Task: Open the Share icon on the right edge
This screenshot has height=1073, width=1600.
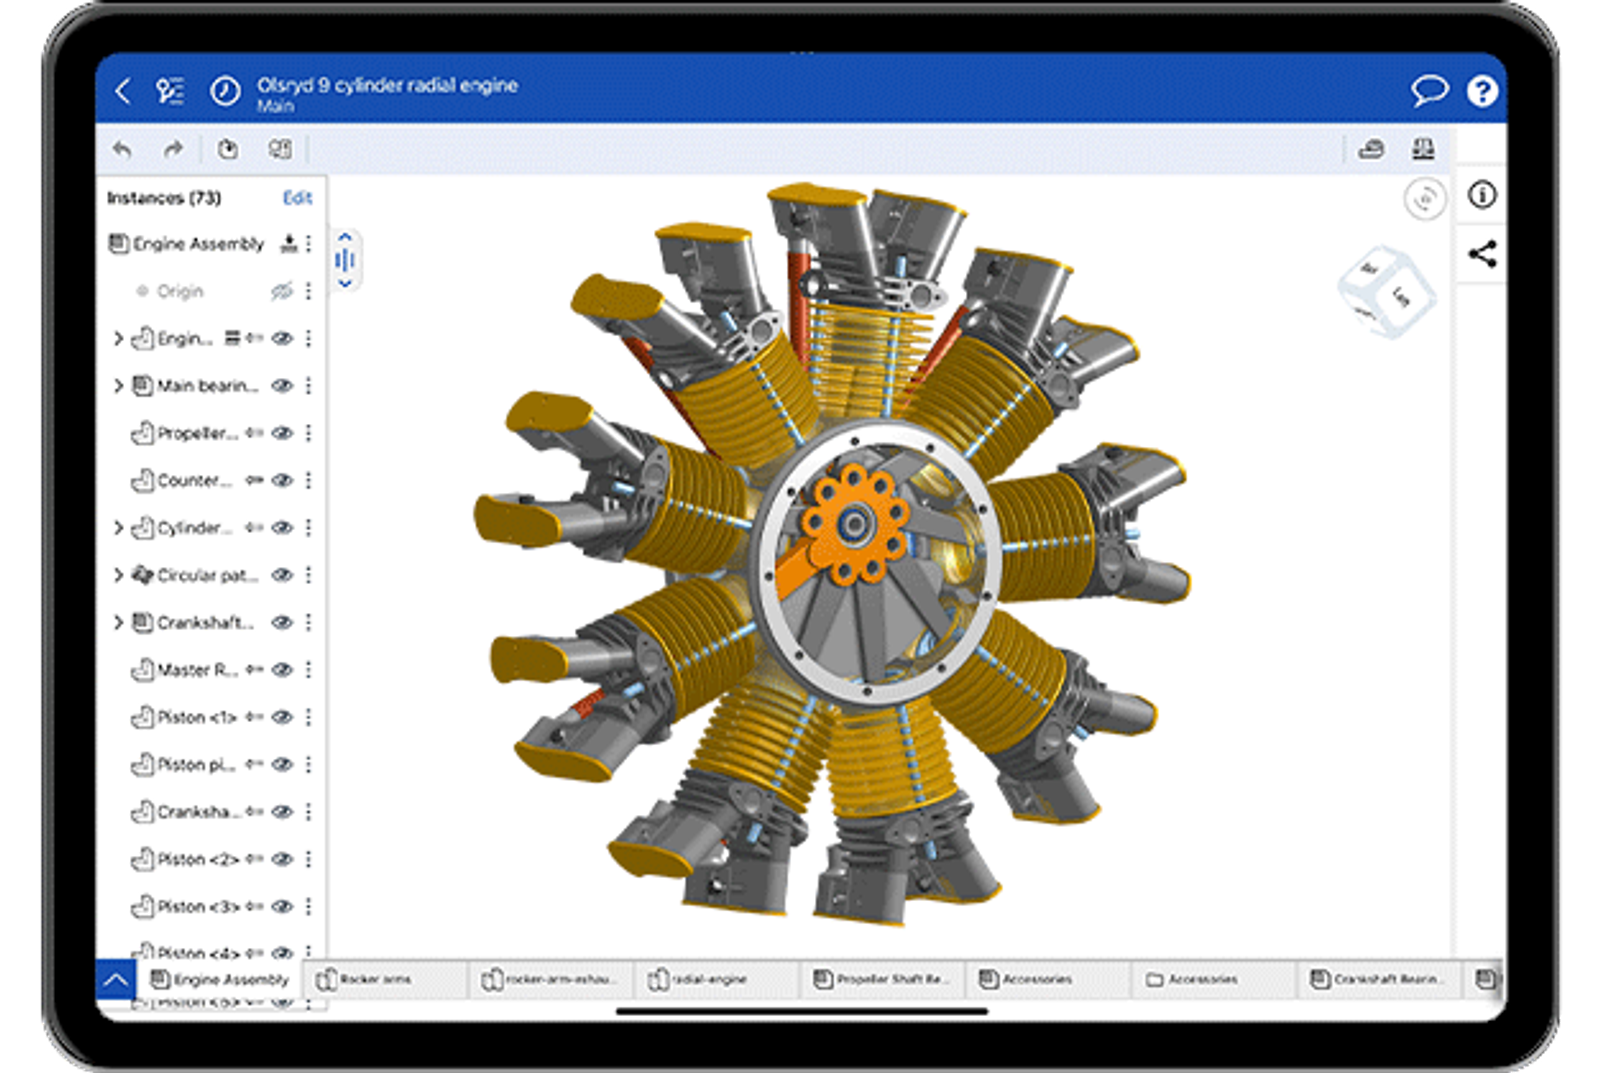Action: coord(1483,255)
